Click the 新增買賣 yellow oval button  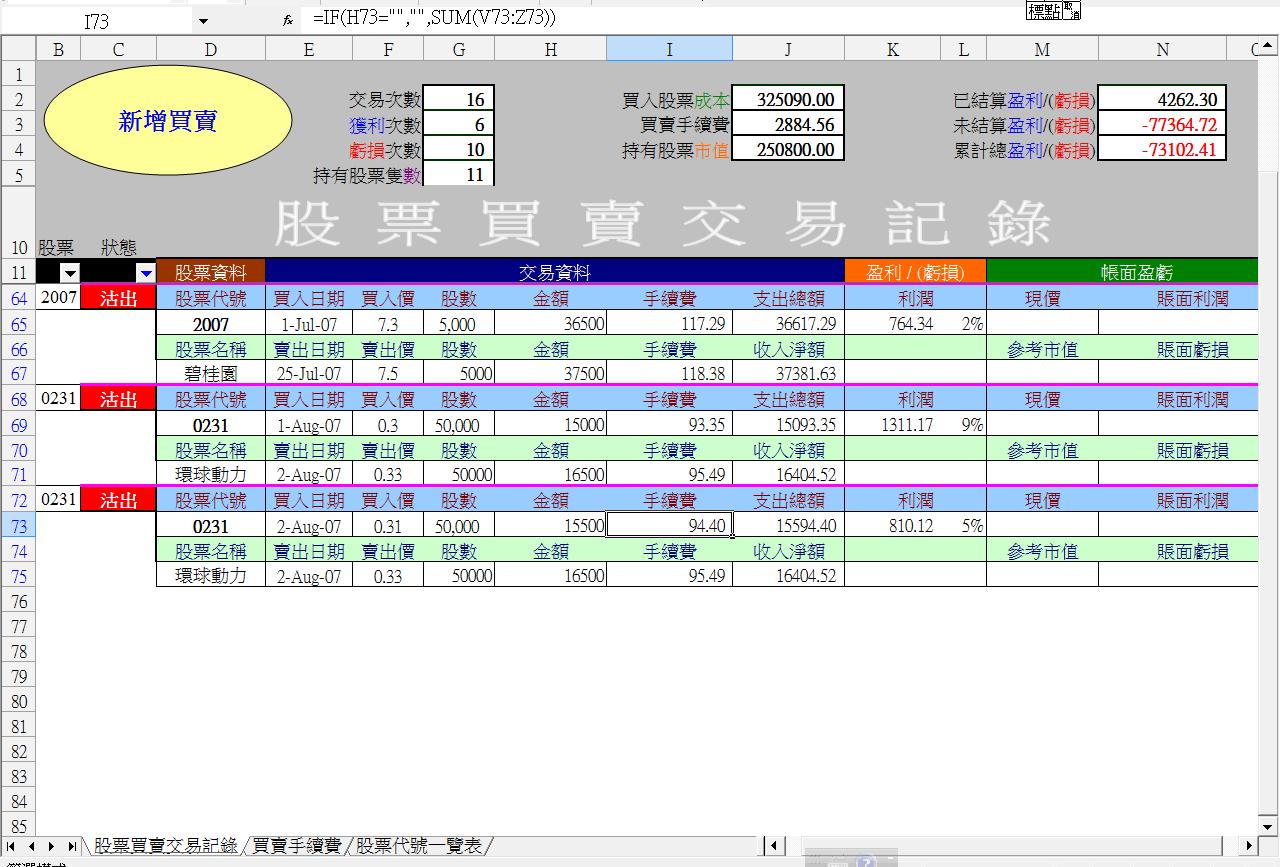pyautogui.click(x=168, y=121)
